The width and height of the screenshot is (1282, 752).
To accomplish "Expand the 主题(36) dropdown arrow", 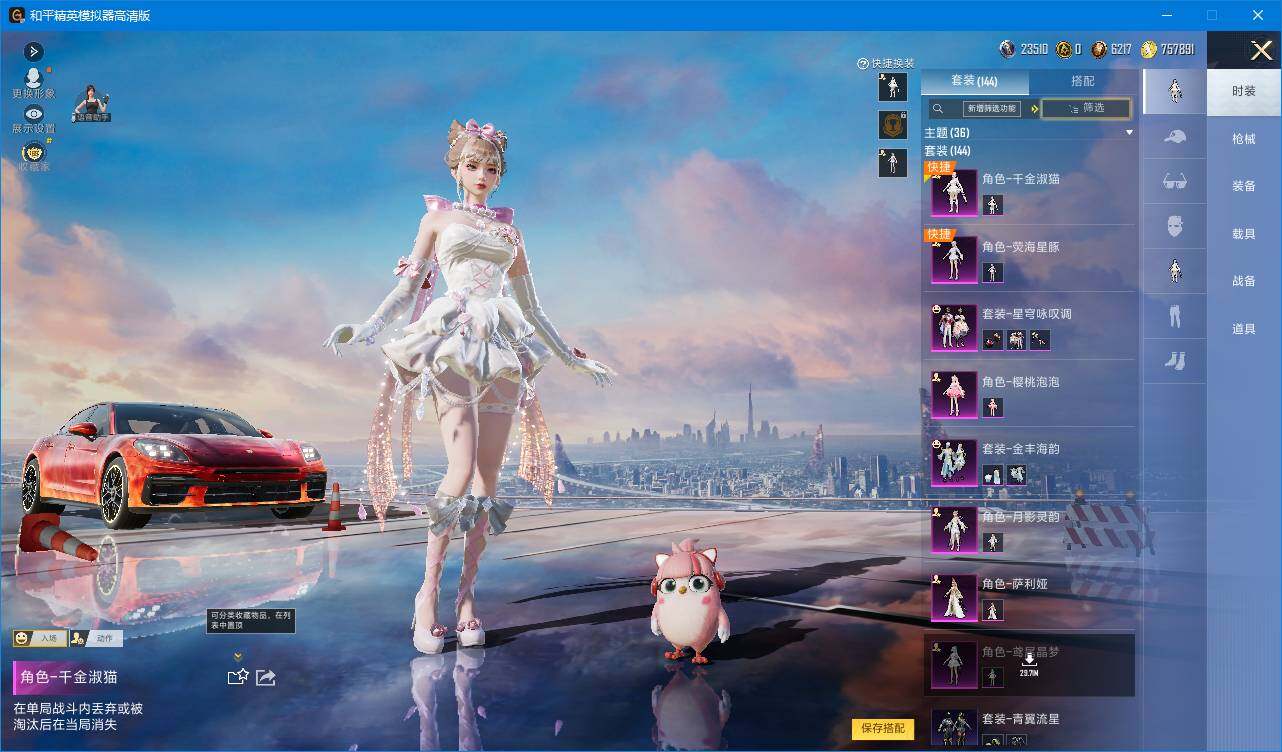I will click(x=1130, y=133).
